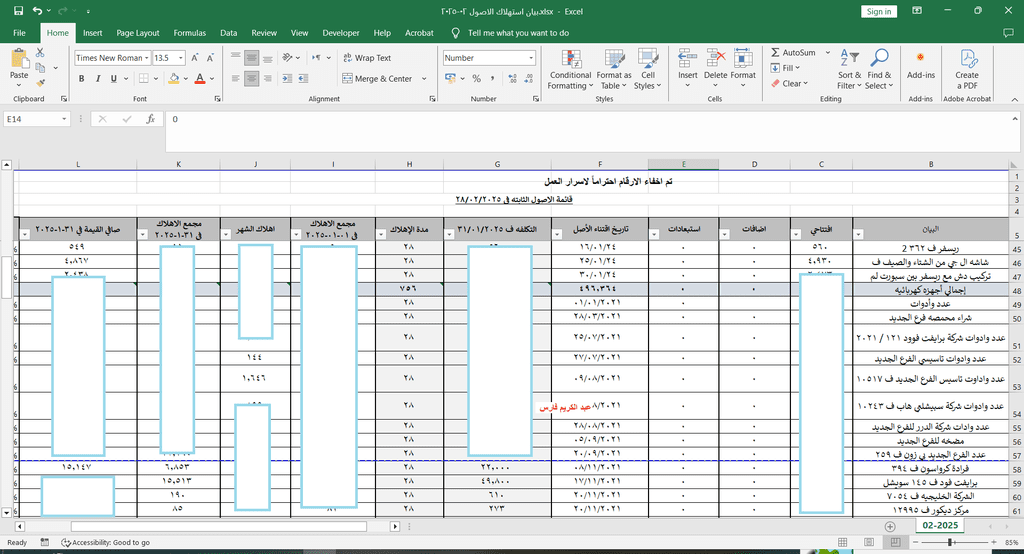Switch to Normal view in status bar
Screen dimensions: 1024x554
842,542
